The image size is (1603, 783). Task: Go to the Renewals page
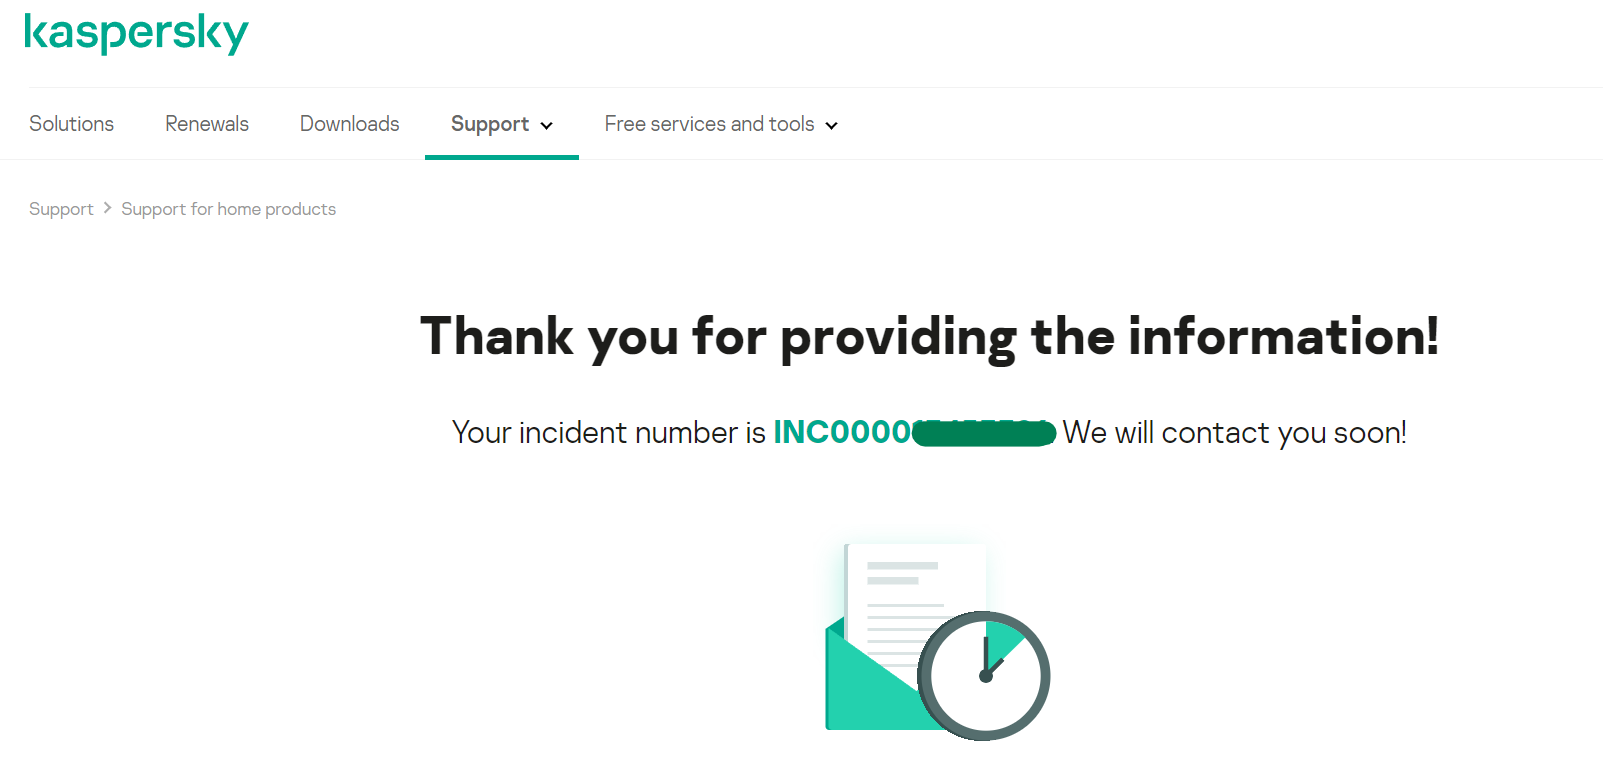[x=207, y=124]
